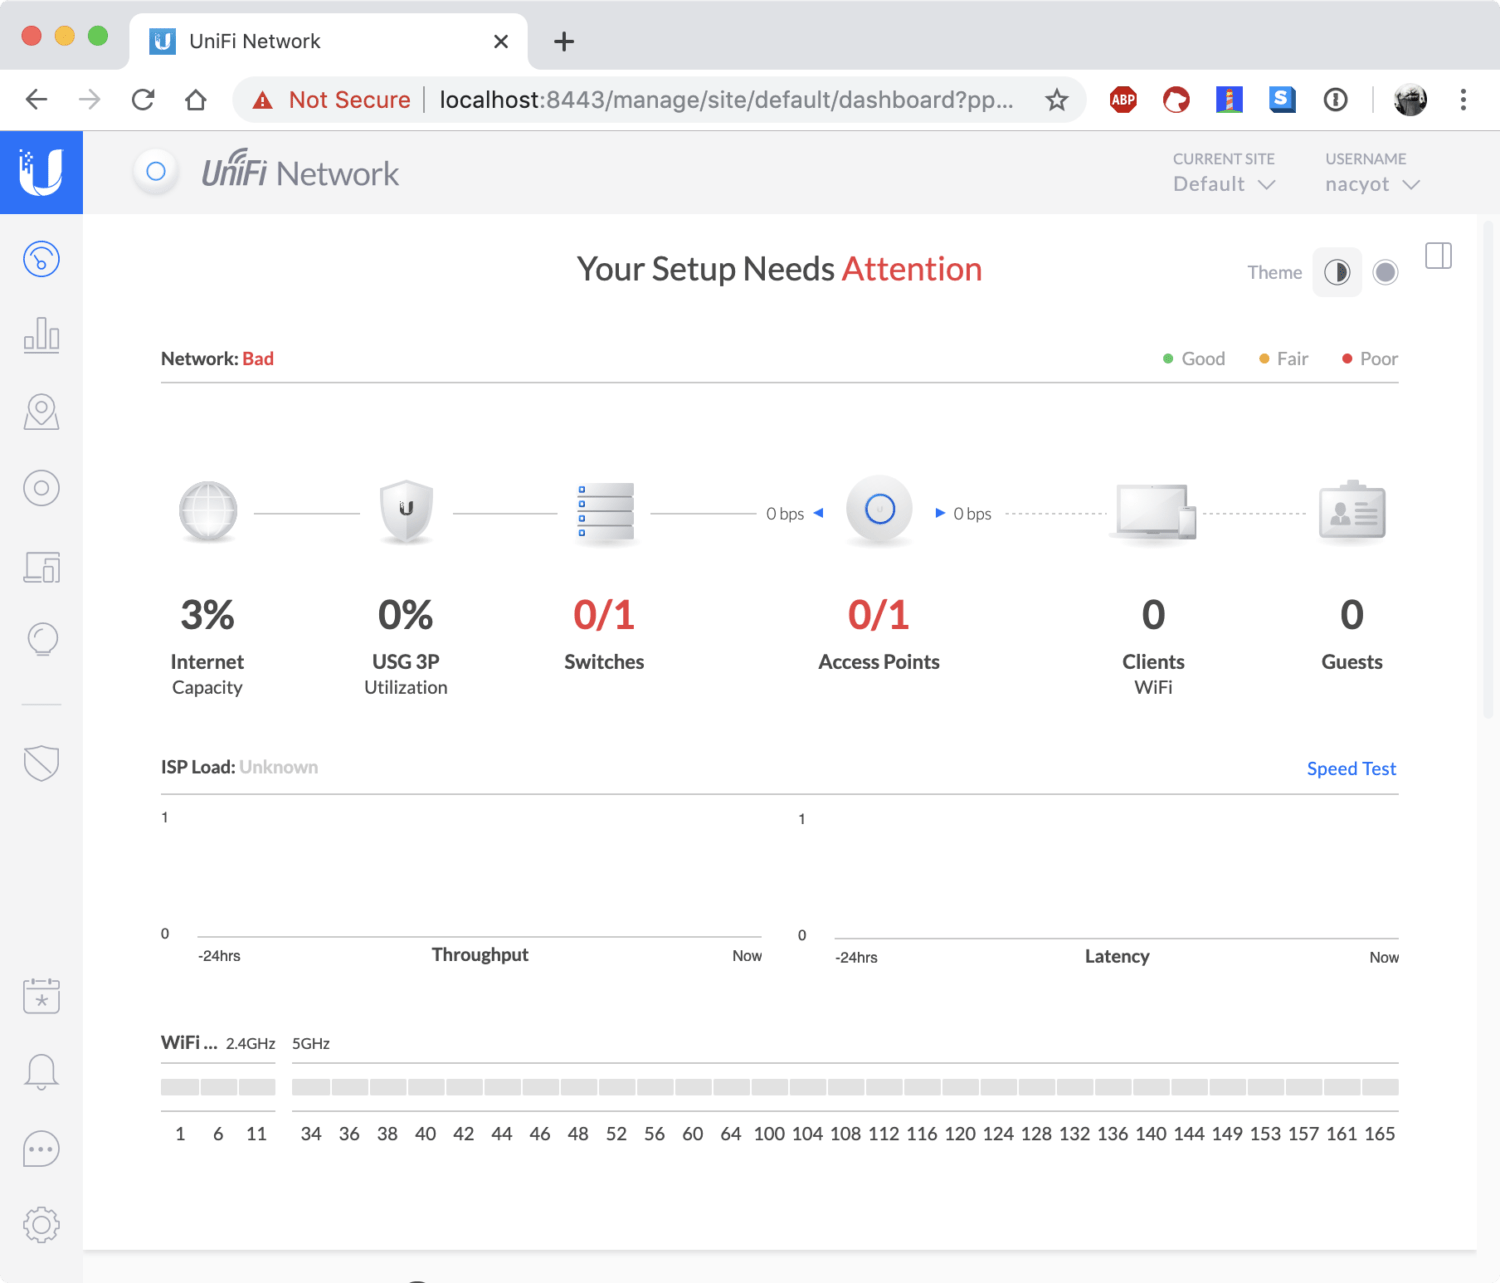Click the Speed Test link

tap(1351, 768)
